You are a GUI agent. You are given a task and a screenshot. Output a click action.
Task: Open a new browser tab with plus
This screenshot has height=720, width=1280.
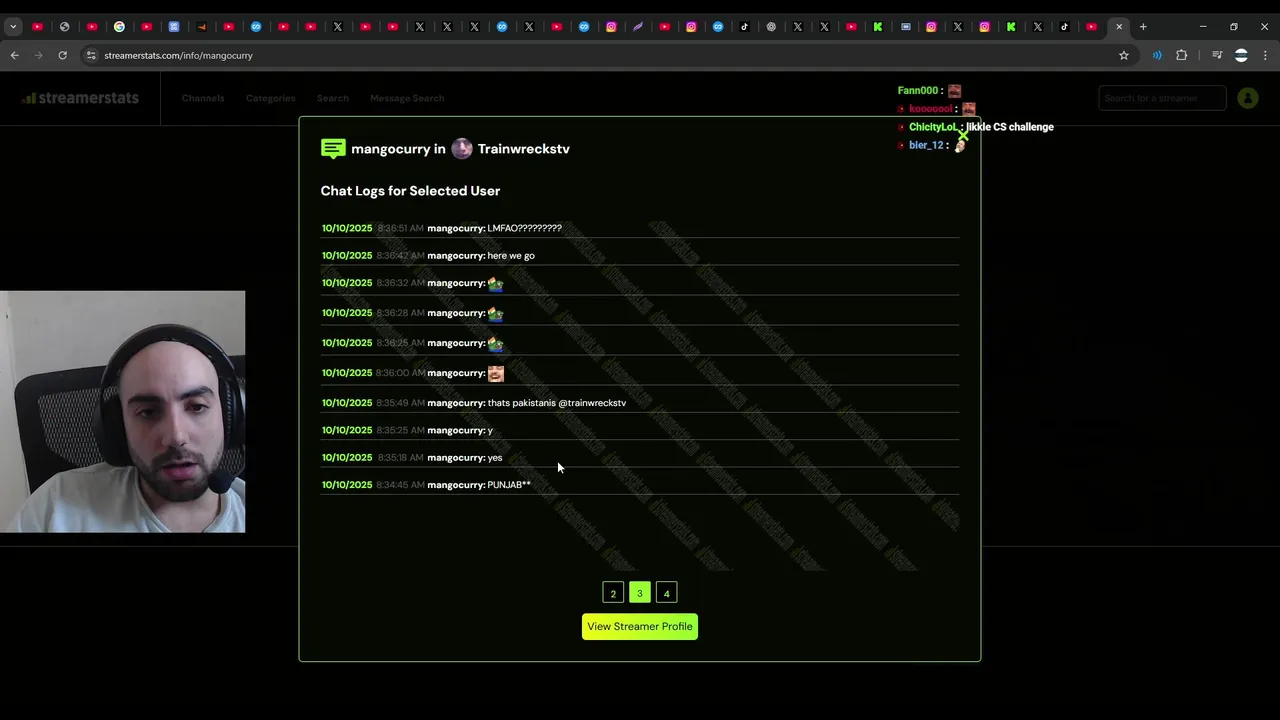pyautogui.click(x=1143, y=27)
